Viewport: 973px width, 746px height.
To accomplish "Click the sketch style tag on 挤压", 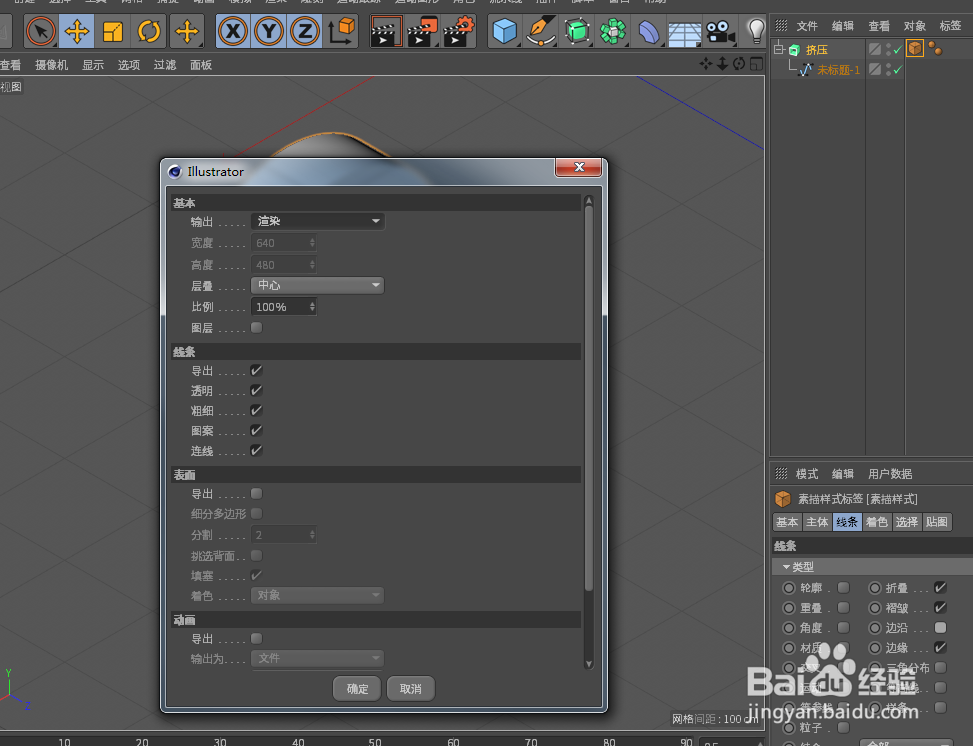I will (915, 48).
